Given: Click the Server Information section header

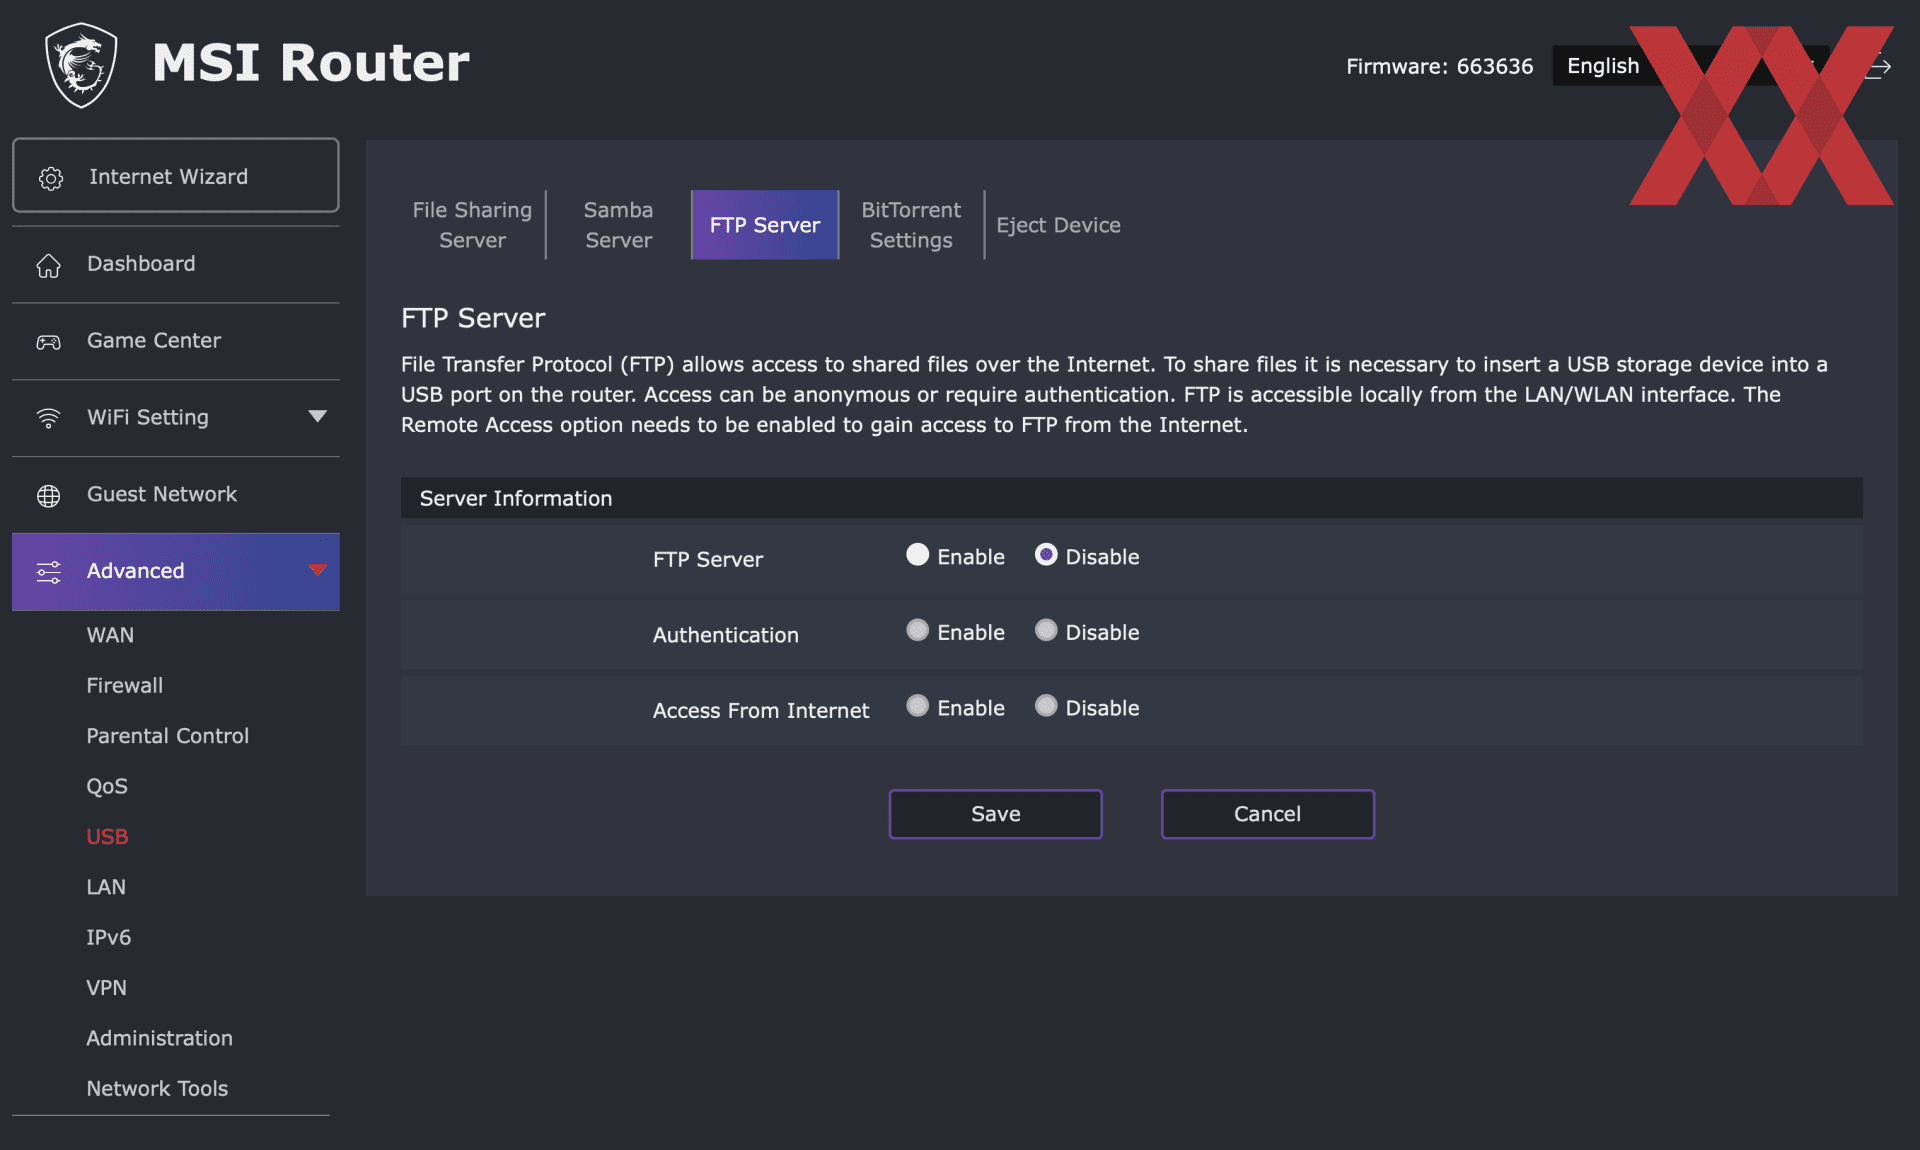Looking at the screenshot, I should click(x=1131, y=498).
